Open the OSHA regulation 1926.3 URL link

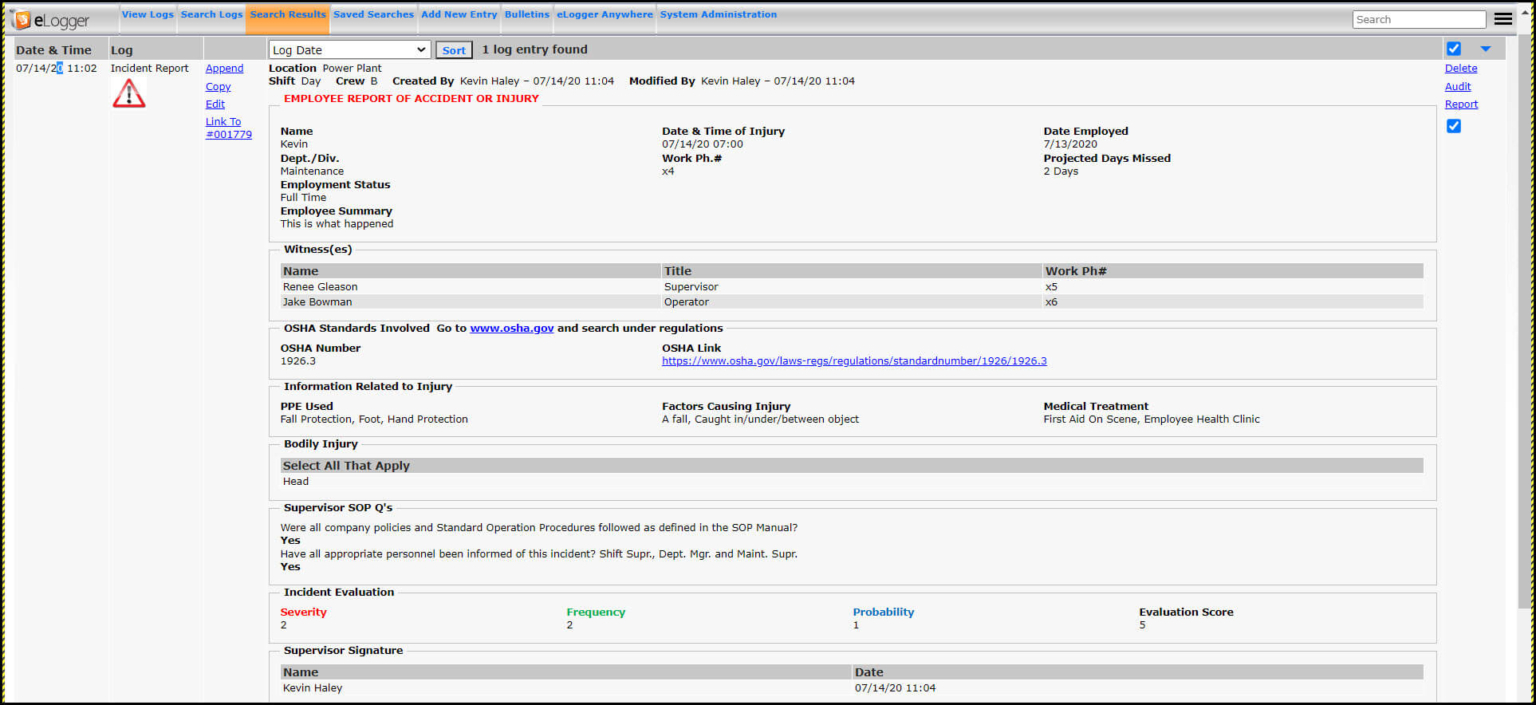point(854,360)
